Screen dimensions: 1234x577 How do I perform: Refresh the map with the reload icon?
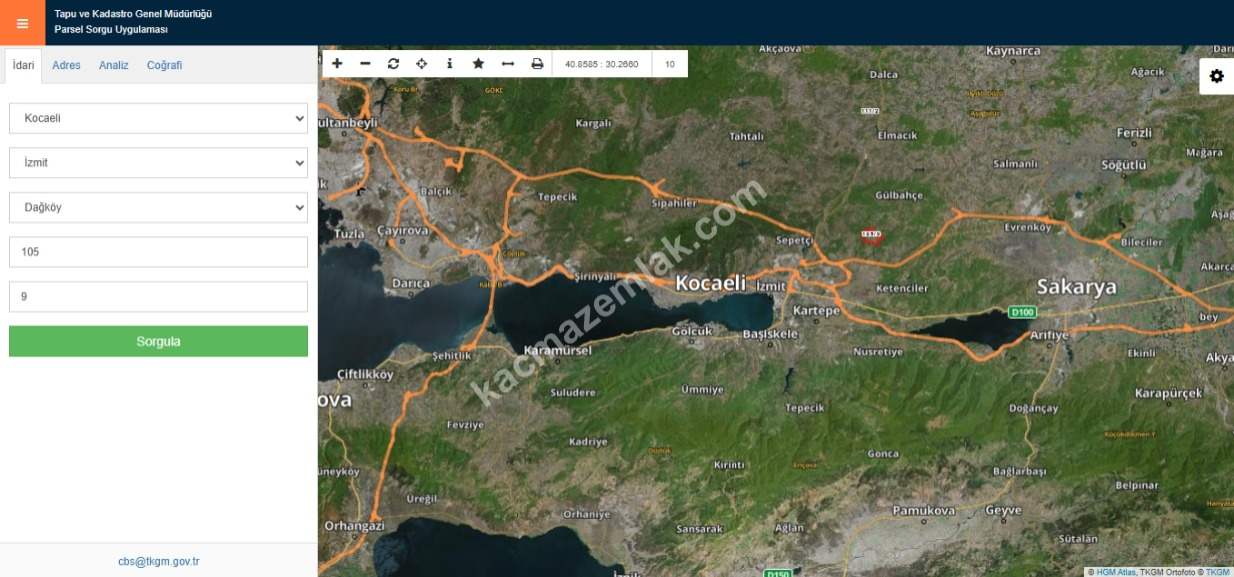point(393,64)
